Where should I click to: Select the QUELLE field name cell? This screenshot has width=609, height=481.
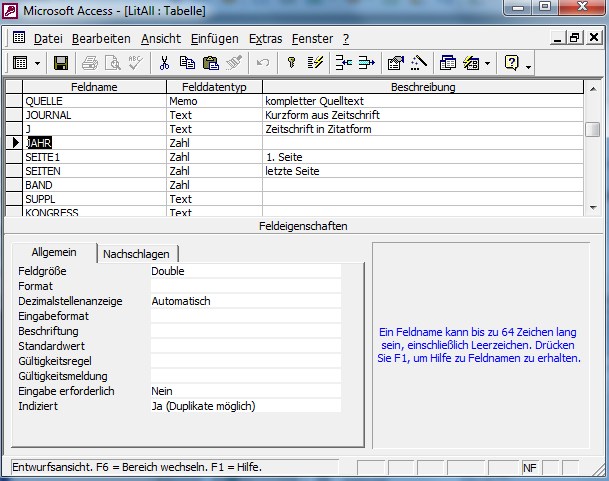[x=94, y=101]
